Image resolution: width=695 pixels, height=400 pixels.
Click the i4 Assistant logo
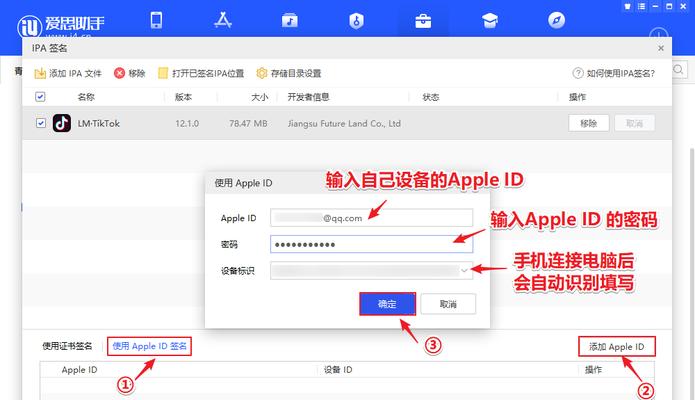click(x=60, y=25)
